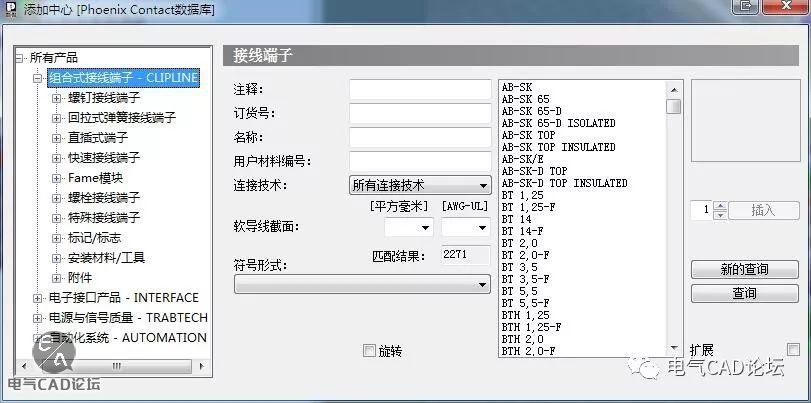Select 螺钉接线端子 in the tree

[104, 98]
